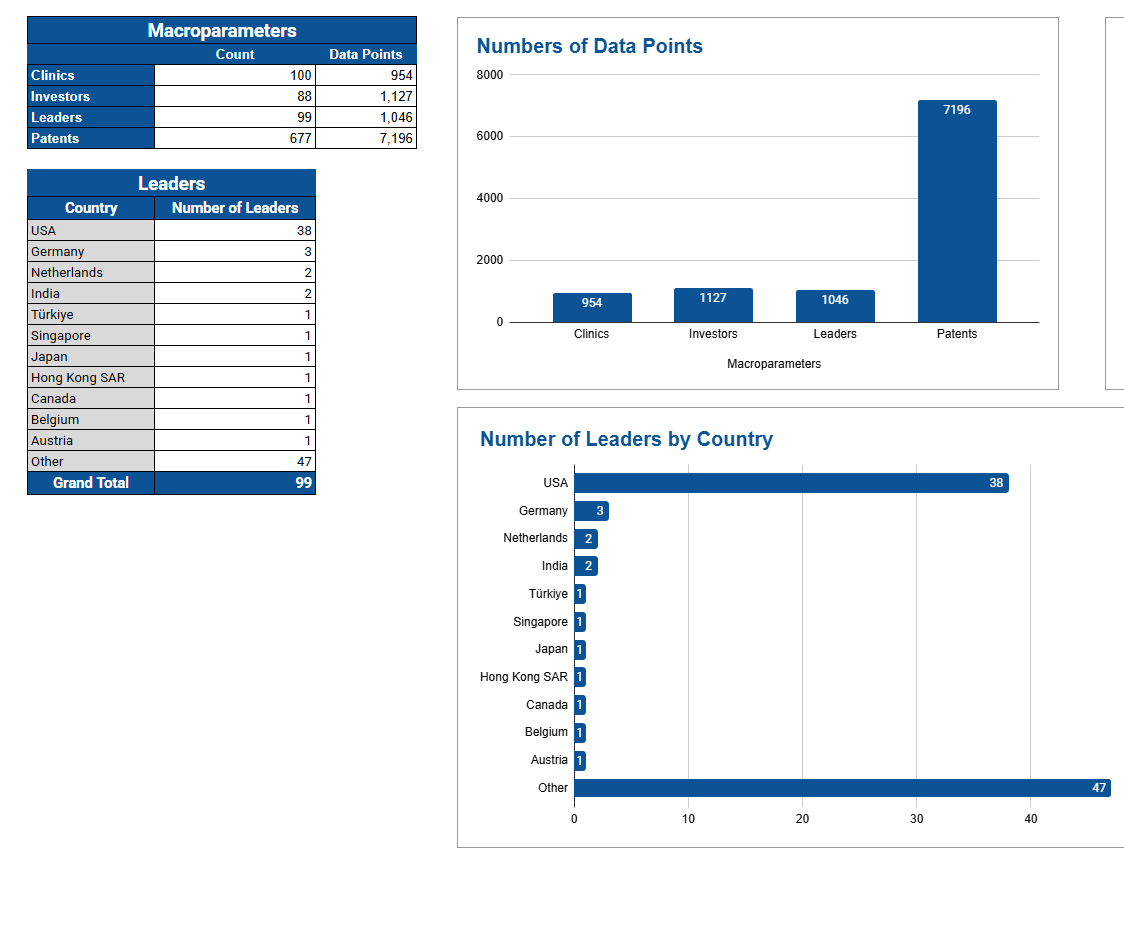Click the Macroparameters axis title under the bar chart
The width and height of the screenshot is (1124, 931).
click(773, 364)
